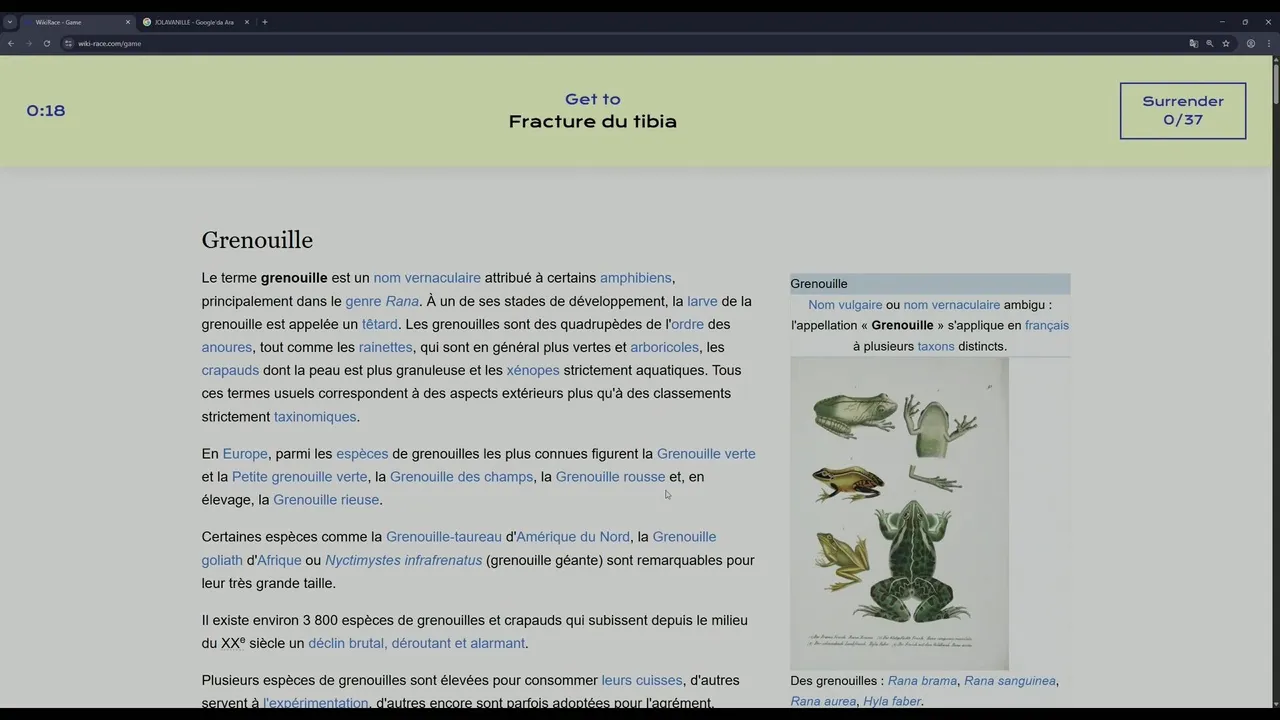This screenshot has height=720, width=1280.
Task: Expand the tab search dropdown
Action: tap(10, 22)
